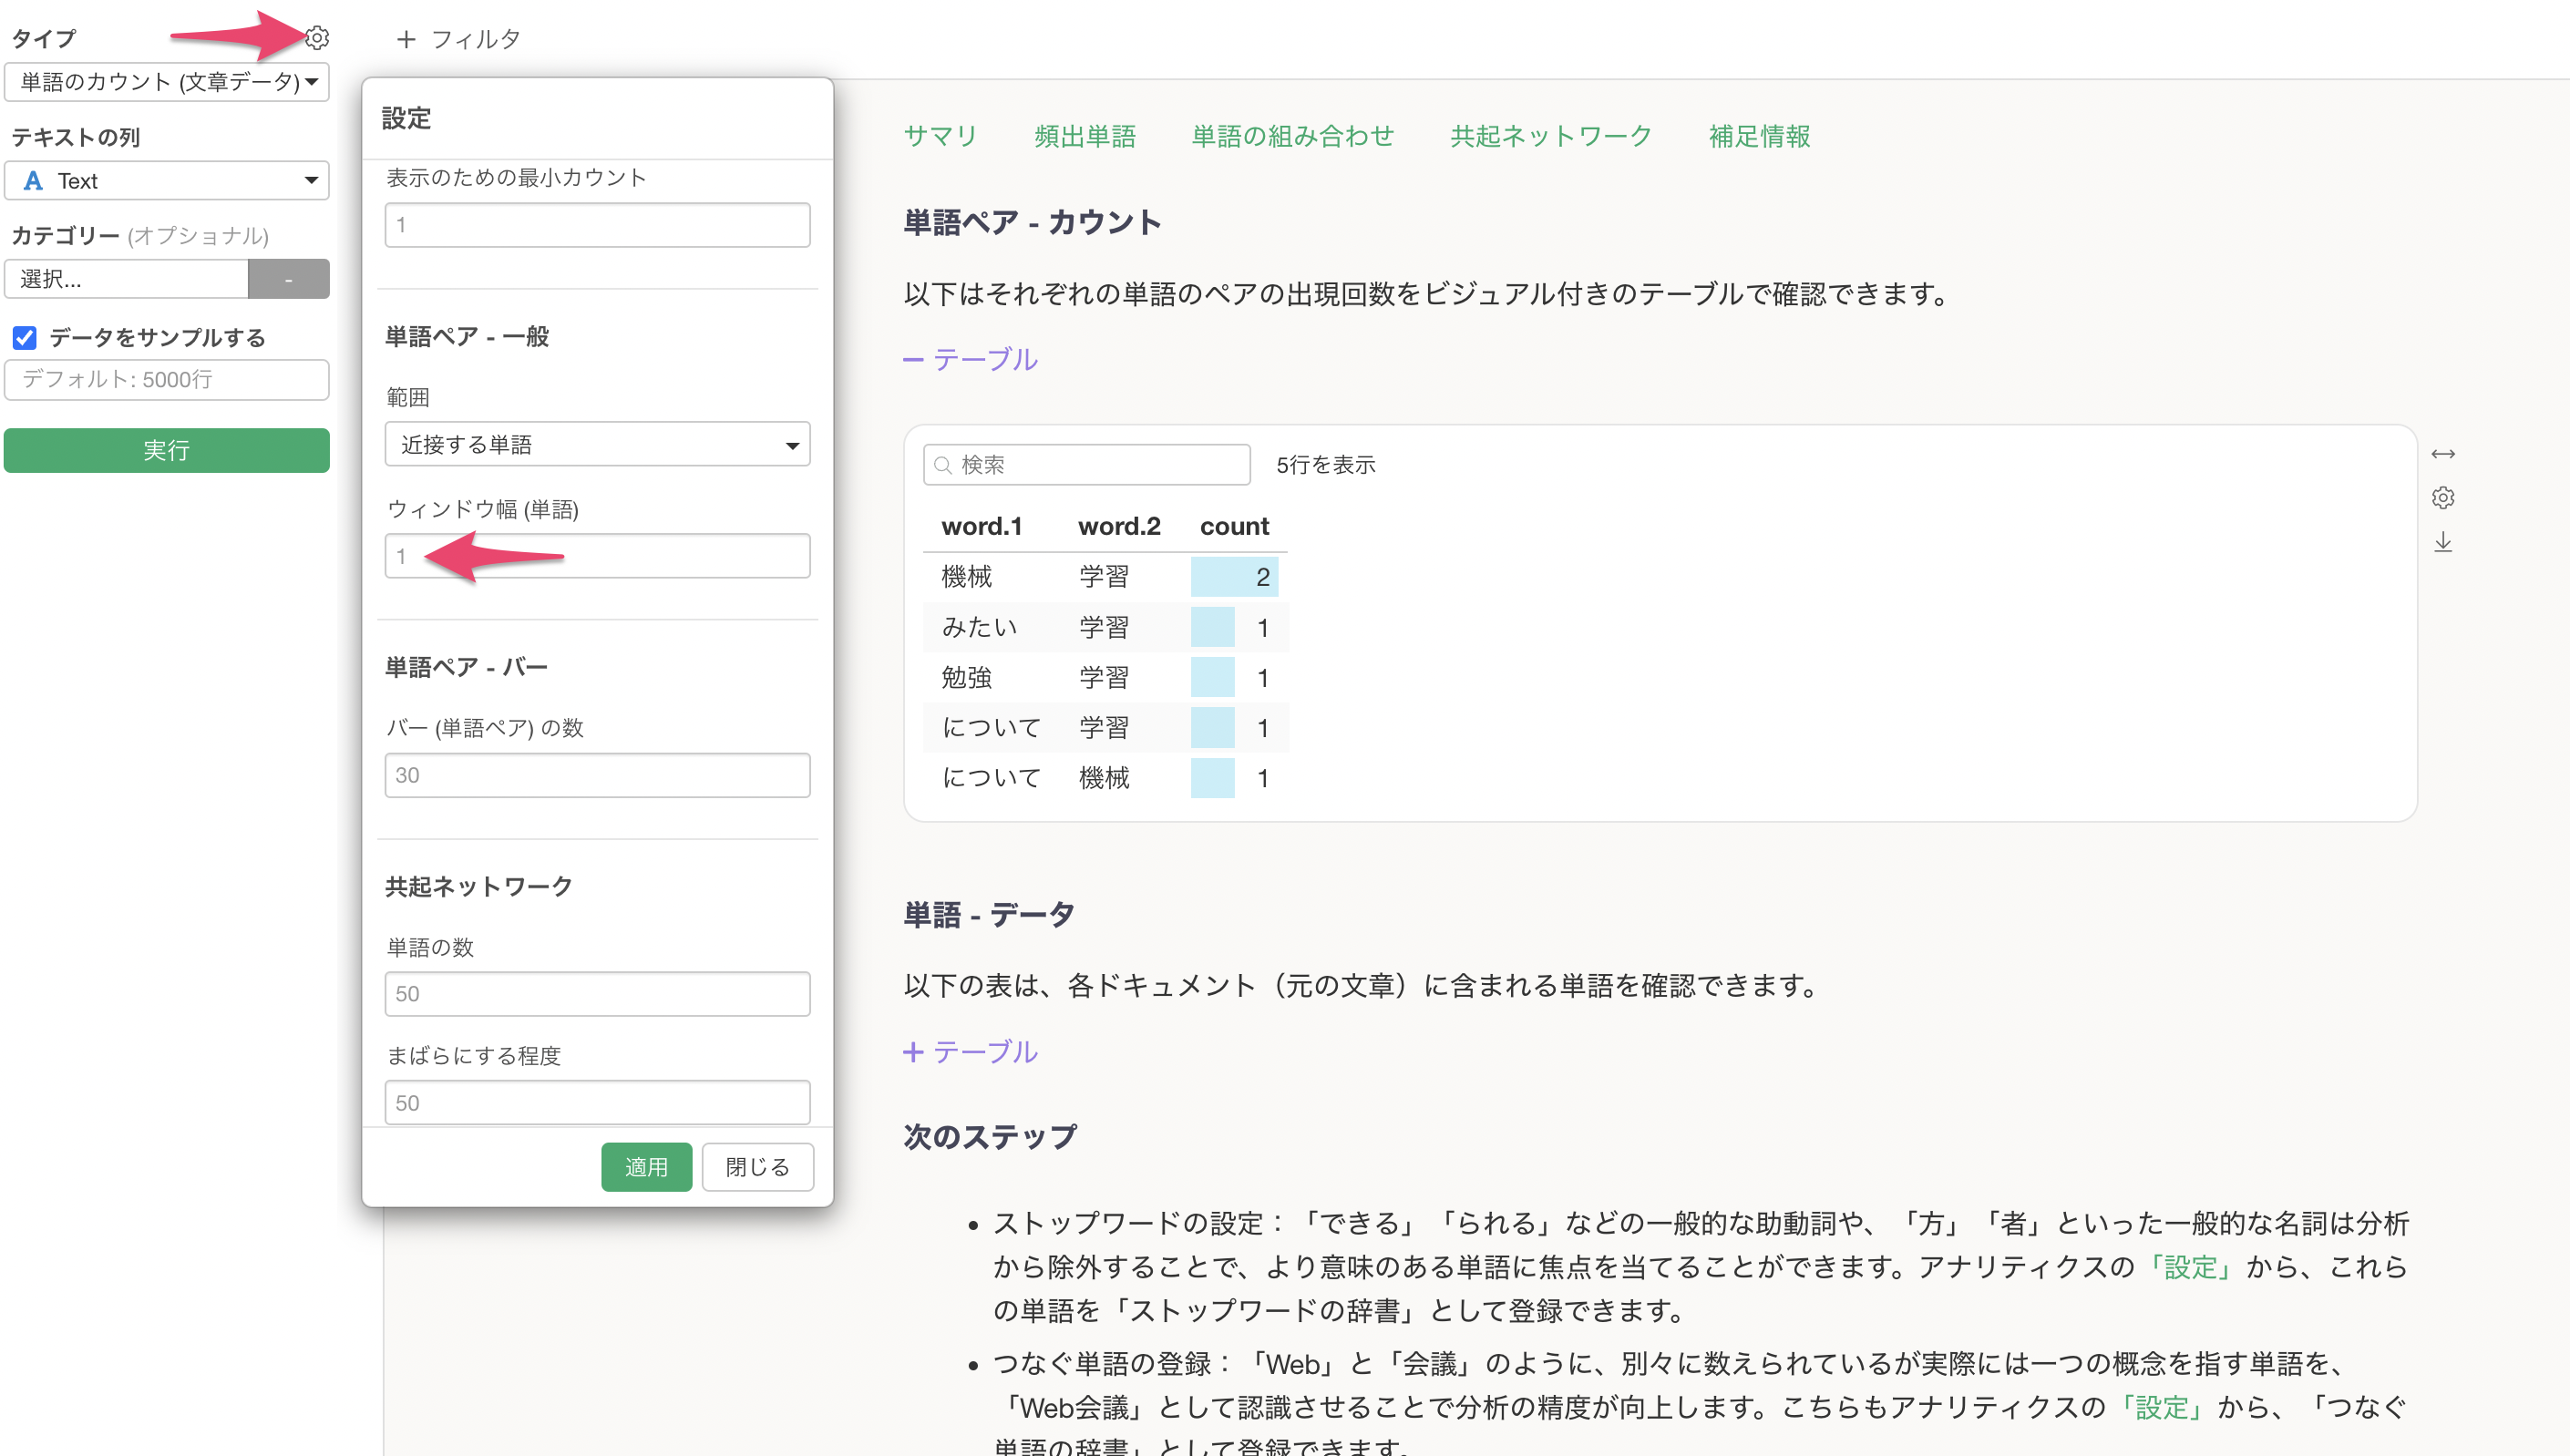Click the search magnifier icon in table
This screenshot has height=1456, width=2570.
pos(942,465)
